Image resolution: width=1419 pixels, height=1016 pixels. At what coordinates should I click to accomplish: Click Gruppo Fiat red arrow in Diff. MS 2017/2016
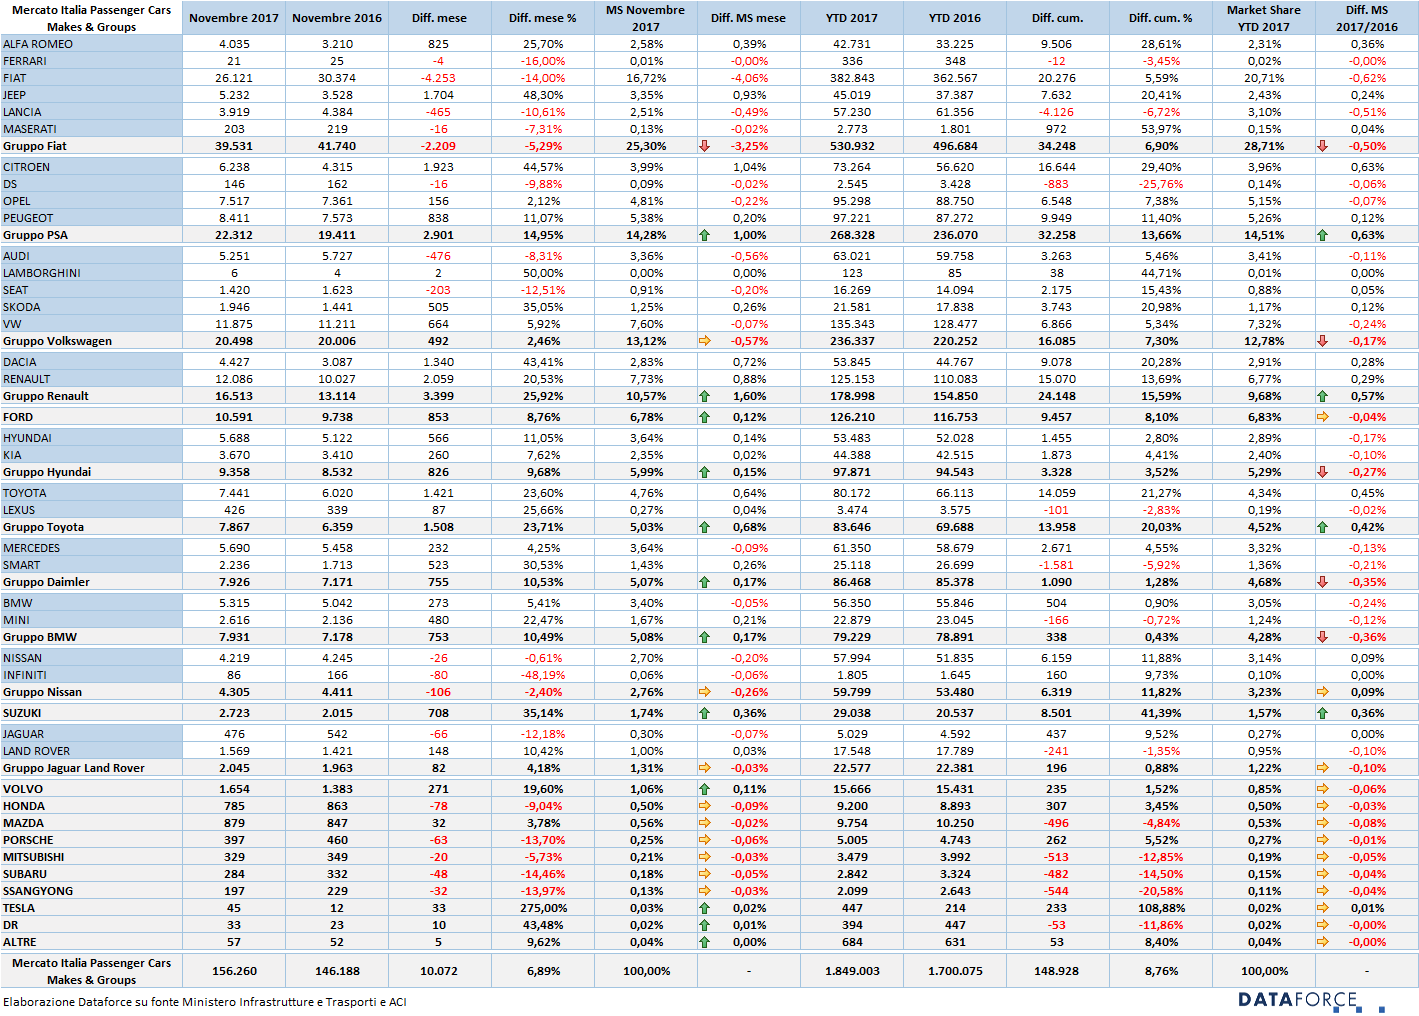(1322, 146)
